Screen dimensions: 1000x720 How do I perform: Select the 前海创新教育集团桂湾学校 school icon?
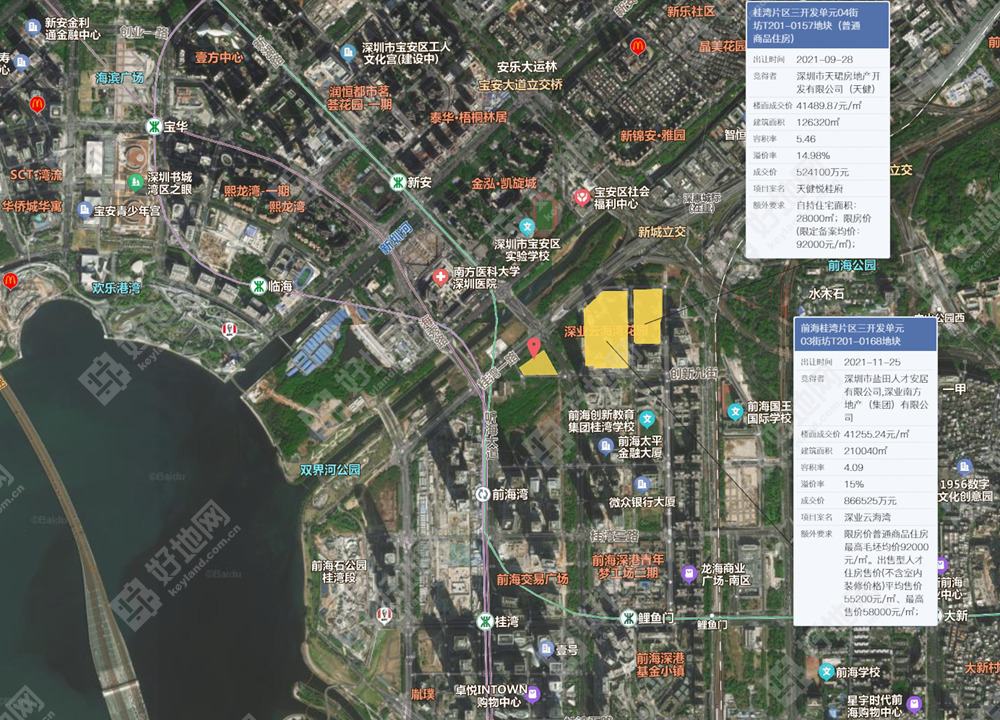[x=647, y=419]
